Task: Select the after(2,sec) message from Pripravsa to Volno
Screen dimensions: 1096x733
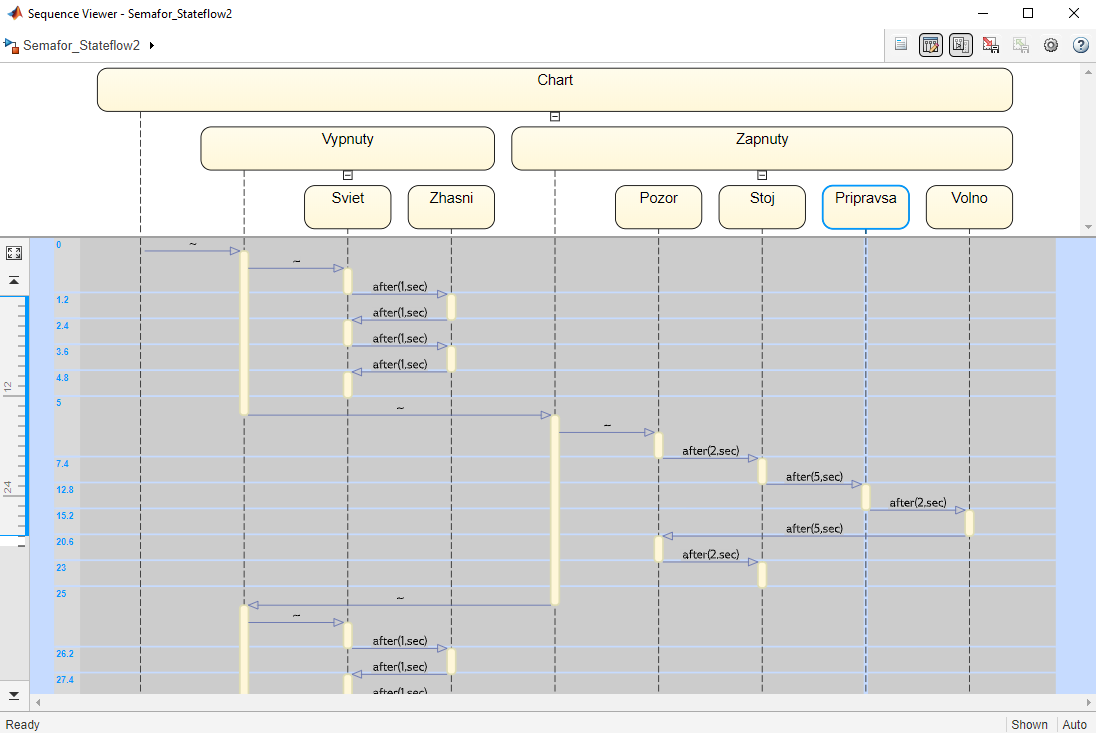Action: (x=918, y=503)
